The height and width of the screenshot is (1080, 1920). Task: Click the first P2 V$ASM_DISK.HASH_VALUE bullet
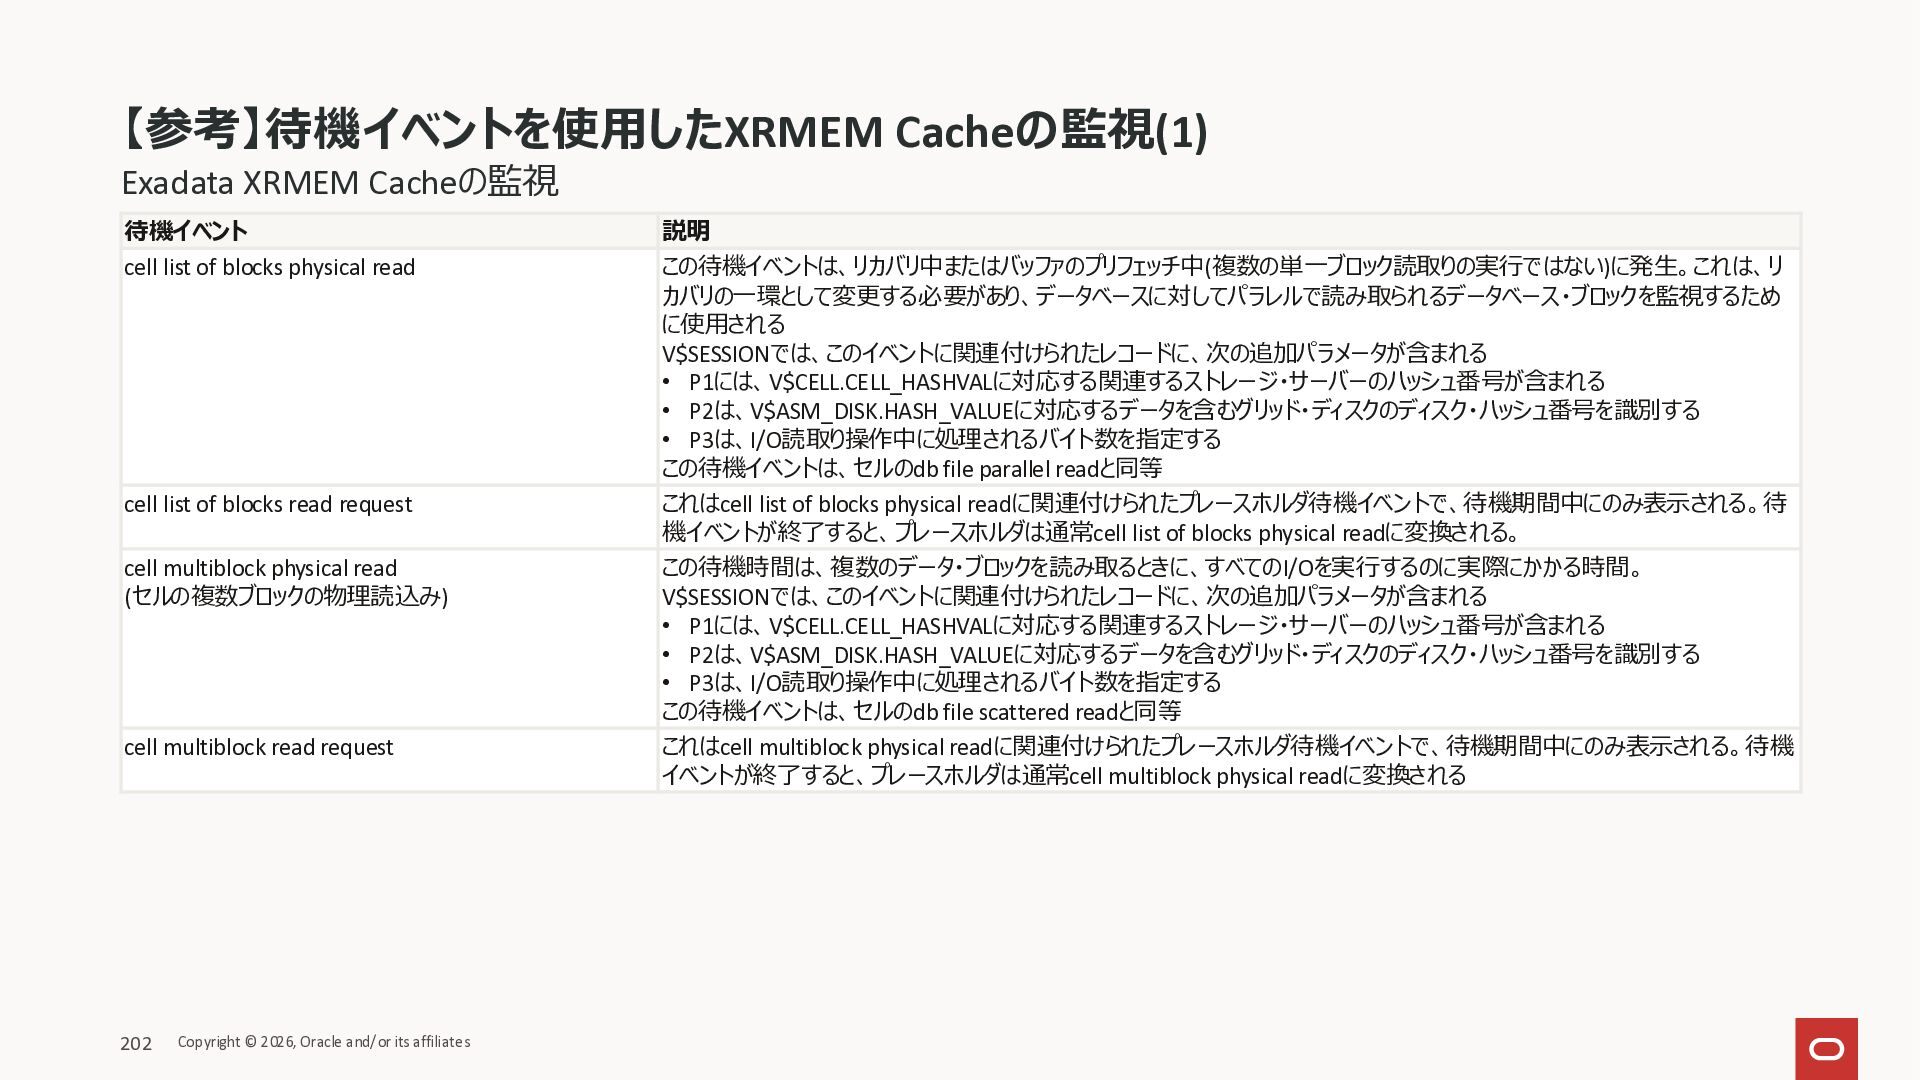click(x=1194, y=410)
